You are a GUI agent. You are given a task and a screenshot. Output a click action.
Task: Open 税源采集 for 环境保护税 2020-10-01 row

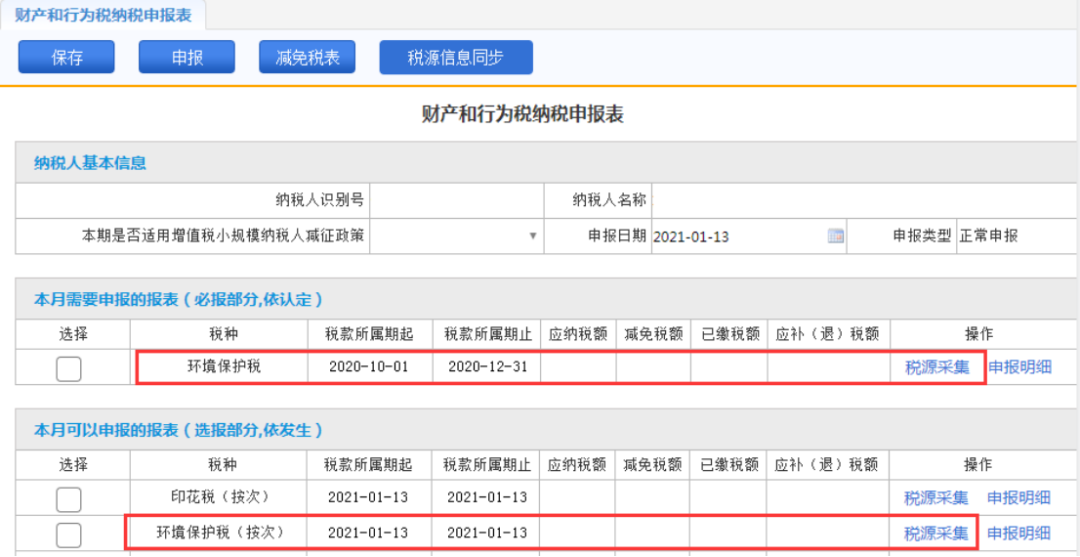coord(937,368)
